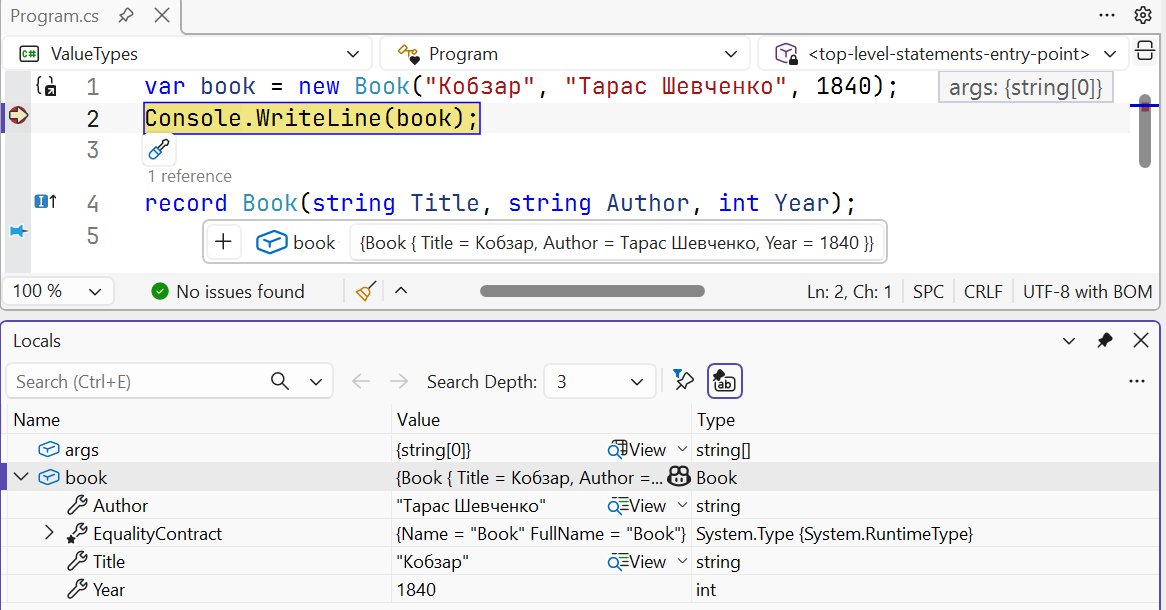Click the screwdriver quick actions icon

coord(158,150)
